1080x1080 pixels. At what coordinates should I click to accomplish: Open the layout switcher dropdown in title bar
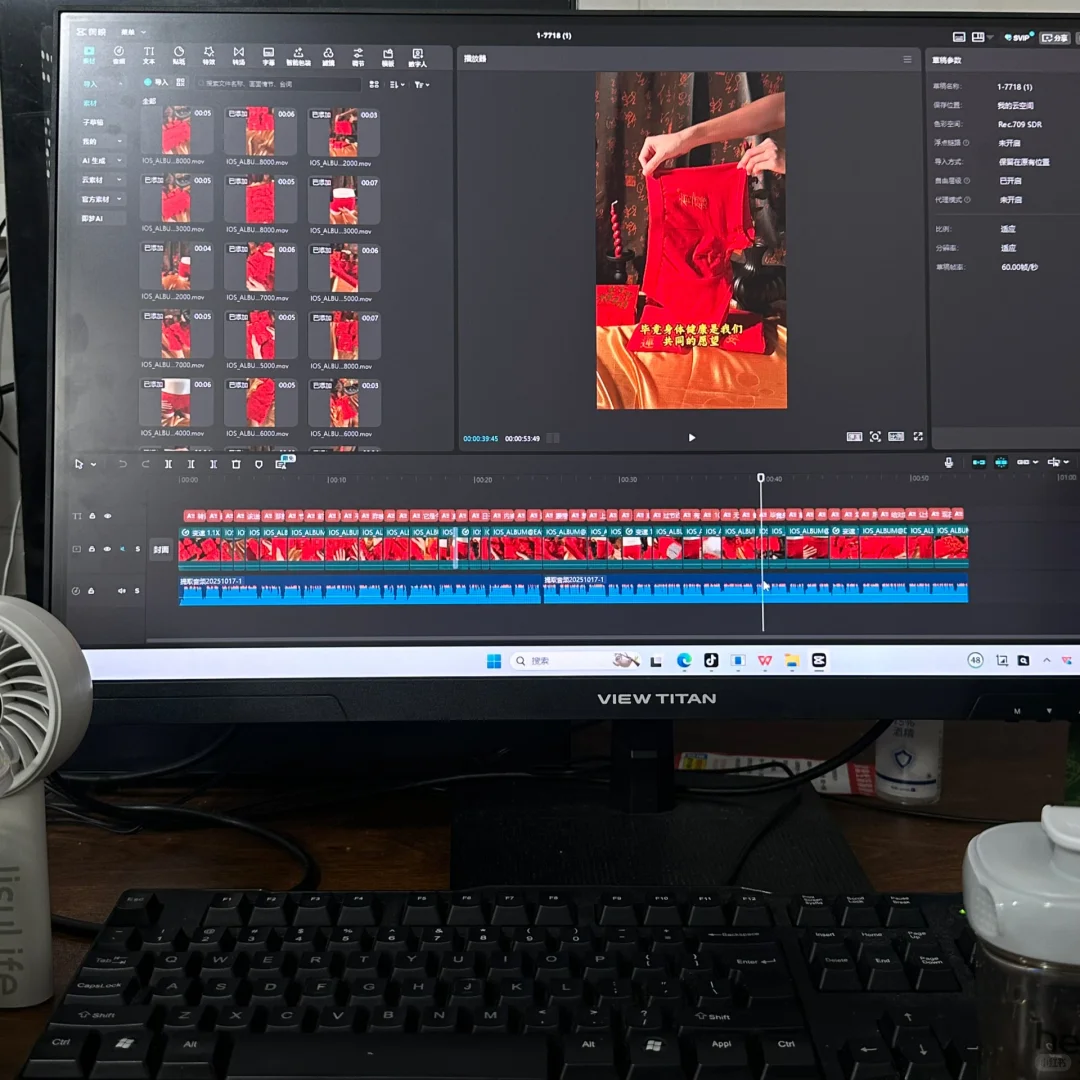[982, 37]
